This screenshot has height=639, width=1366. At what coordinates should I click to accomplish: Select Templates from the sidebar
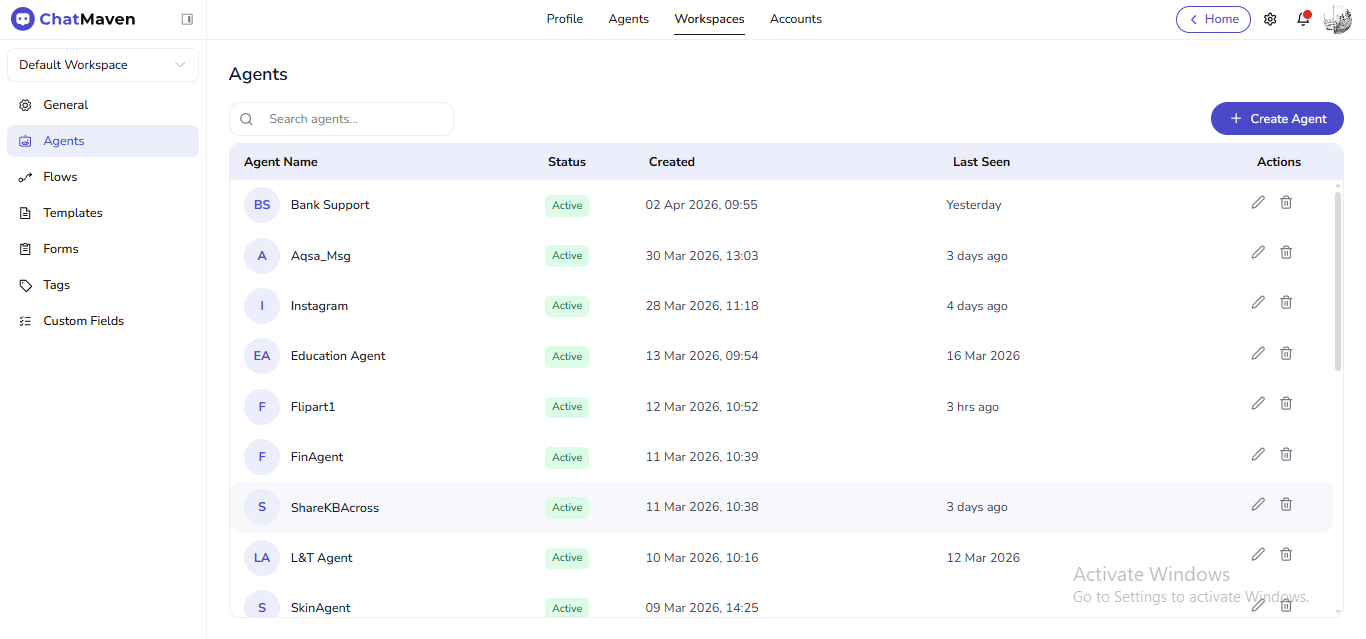point(71,212)
